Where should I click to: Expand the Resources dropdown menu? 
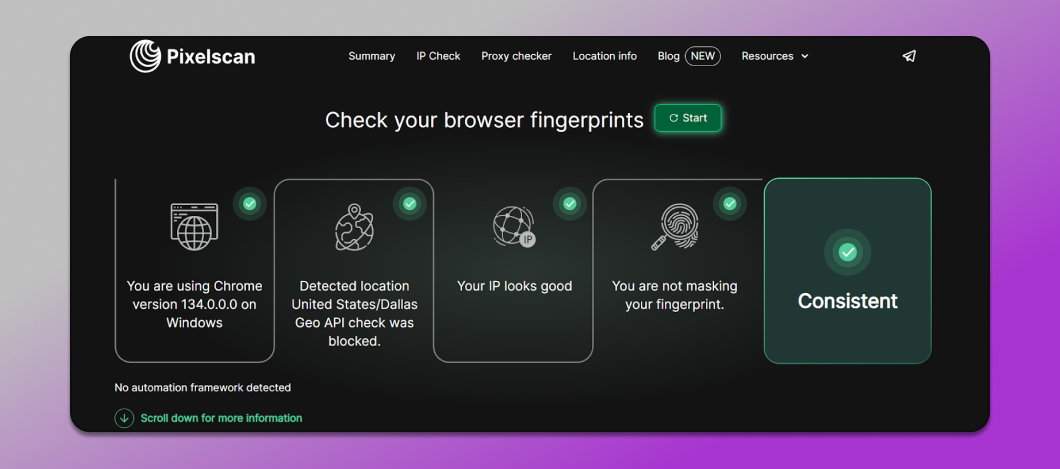[775, 56]
